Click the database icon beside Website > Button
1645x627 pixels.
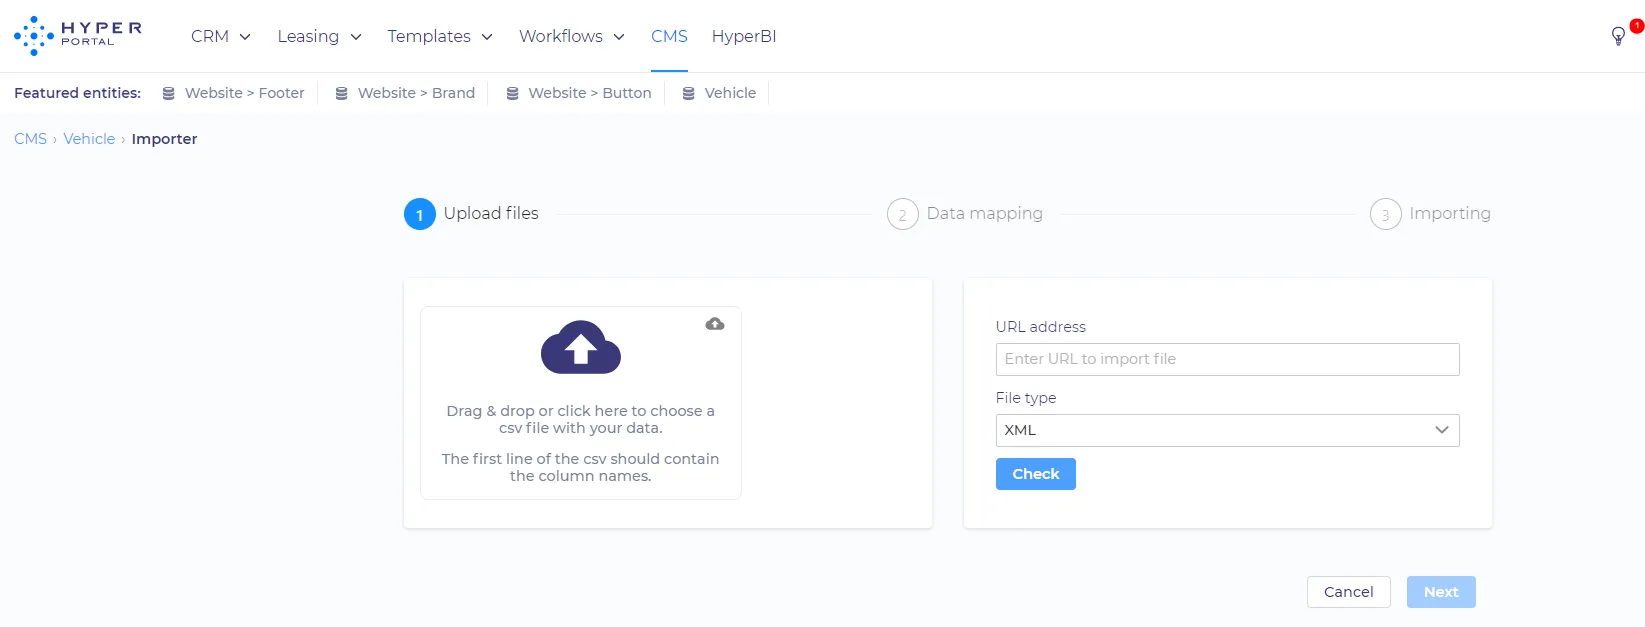point(513,93)
